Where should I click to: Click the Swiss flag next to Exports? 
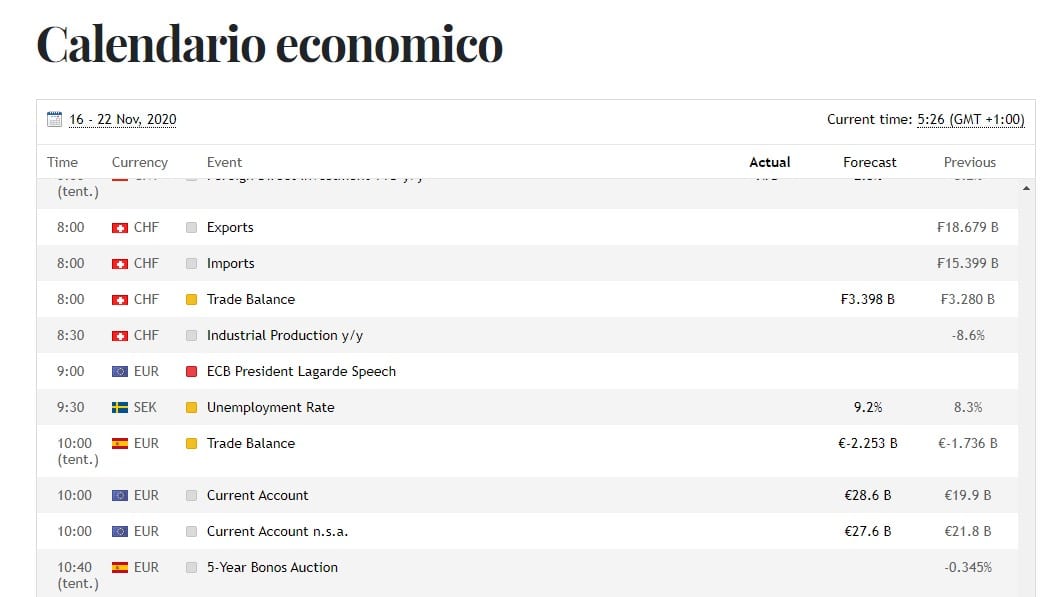[x=120, y=227]
